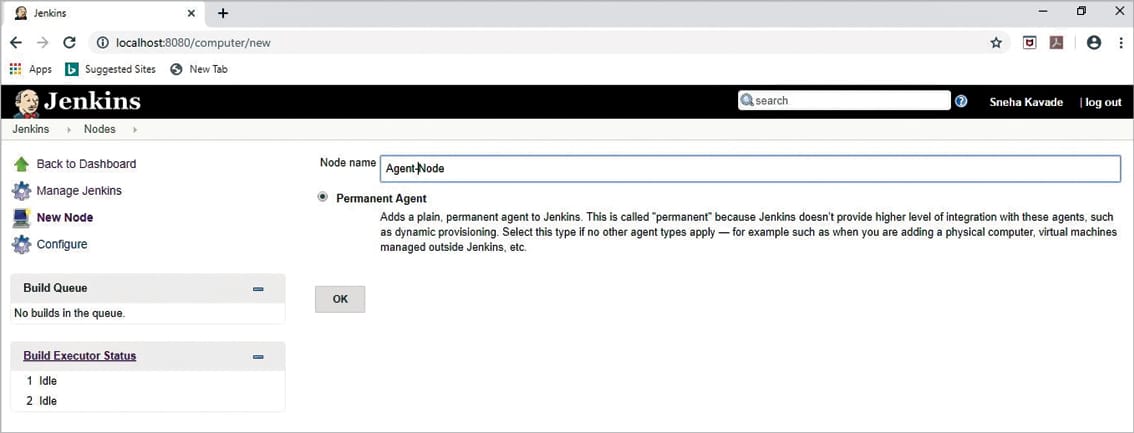
Task: View site information icon in address bar
Action: point(102,43)
